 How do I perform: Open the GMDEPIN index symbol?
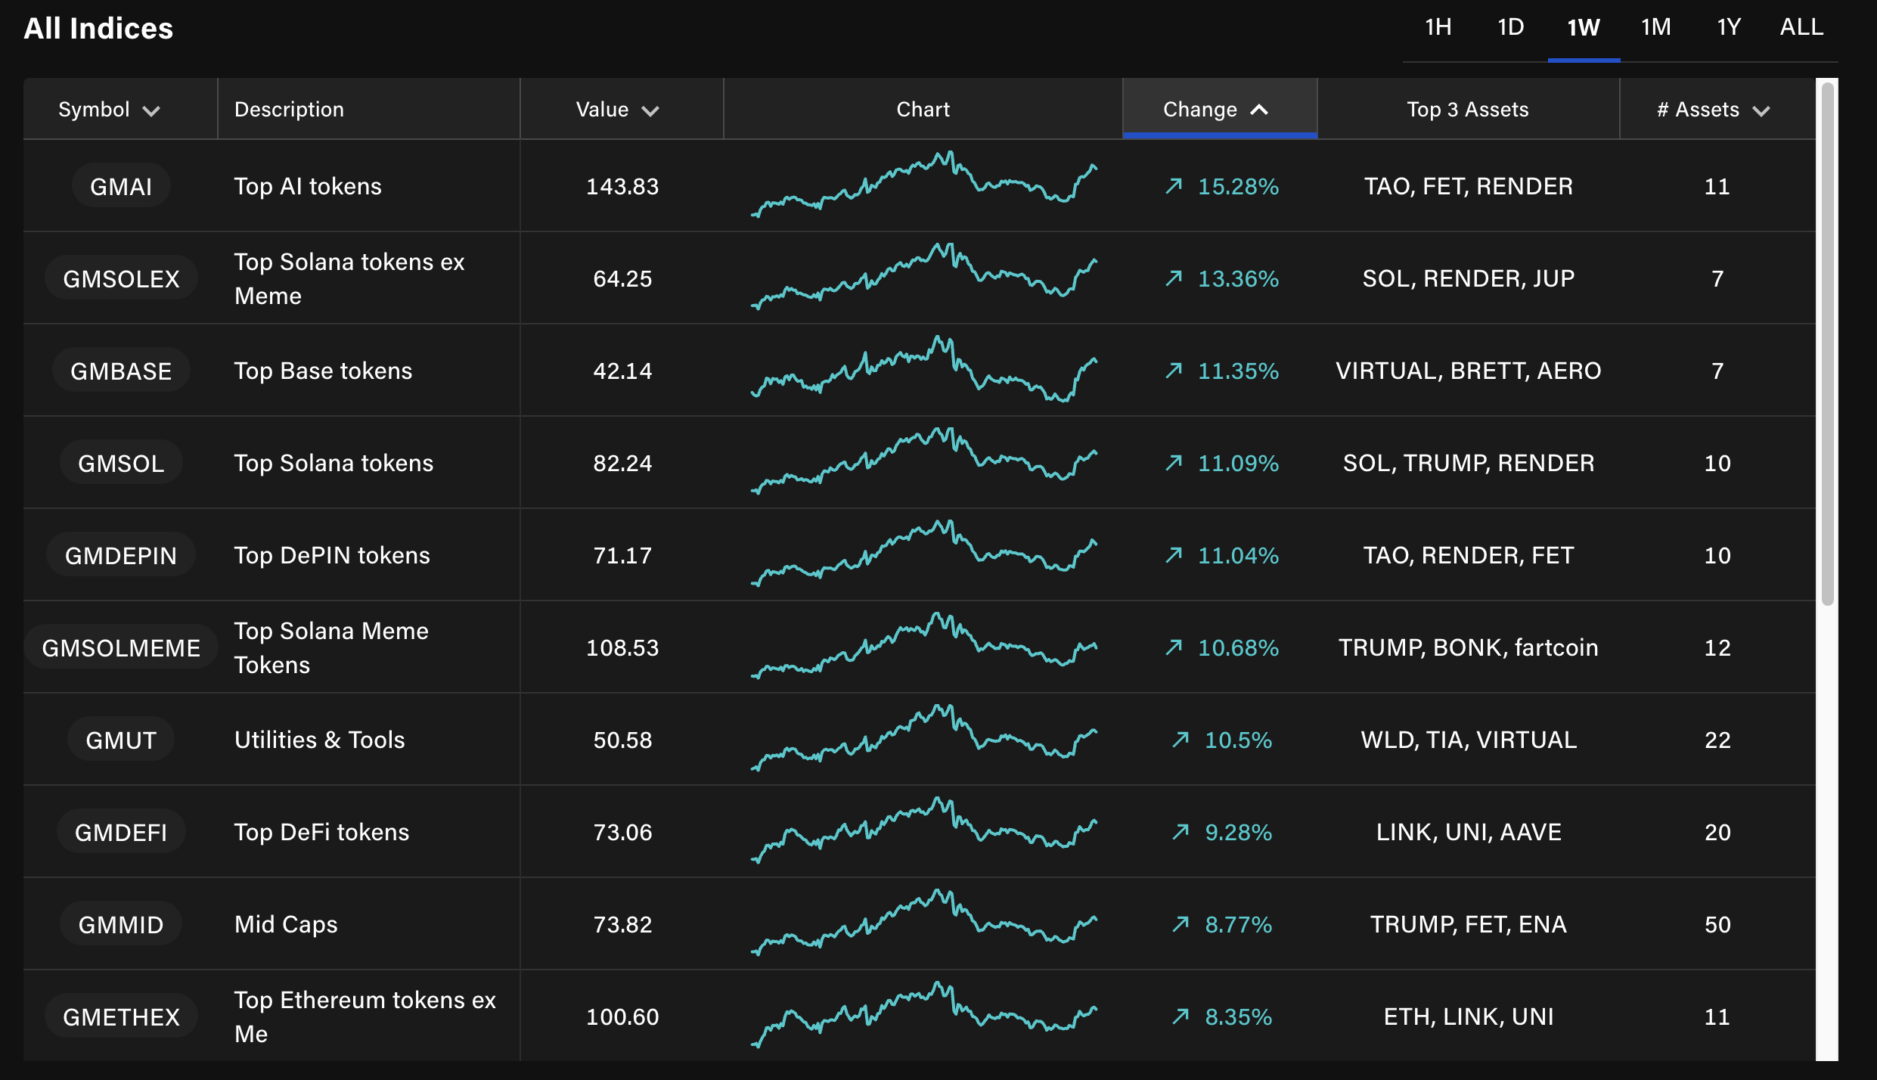click(121, 556)
